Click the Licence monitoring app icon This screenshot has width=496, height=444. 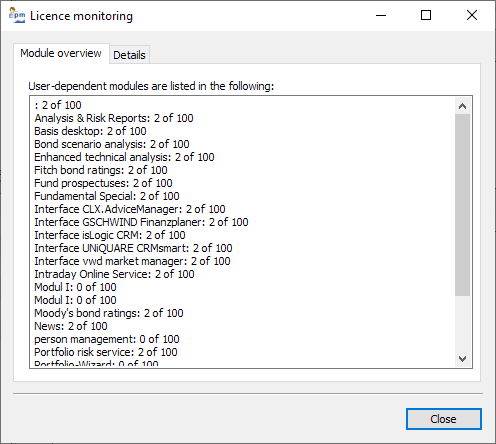pos(17,15)
